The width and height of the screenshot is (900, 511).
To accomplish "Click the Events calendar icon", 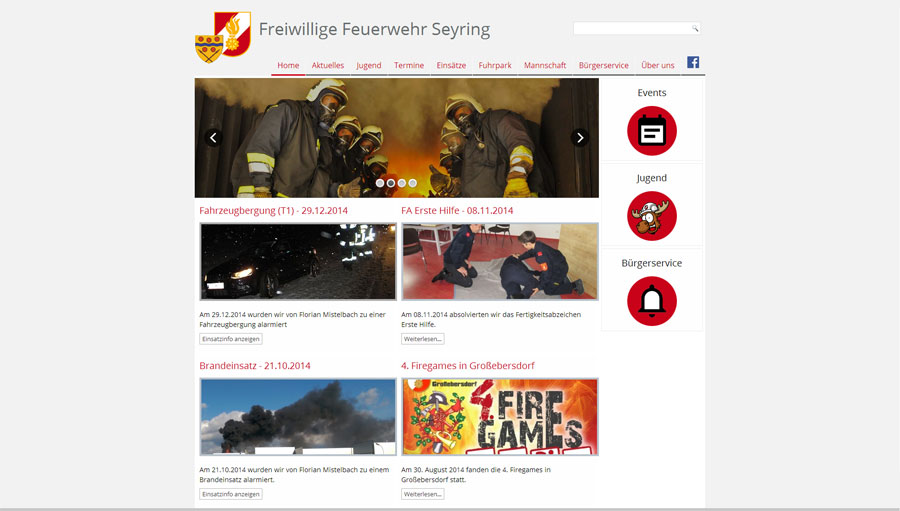I will point(651,131).
